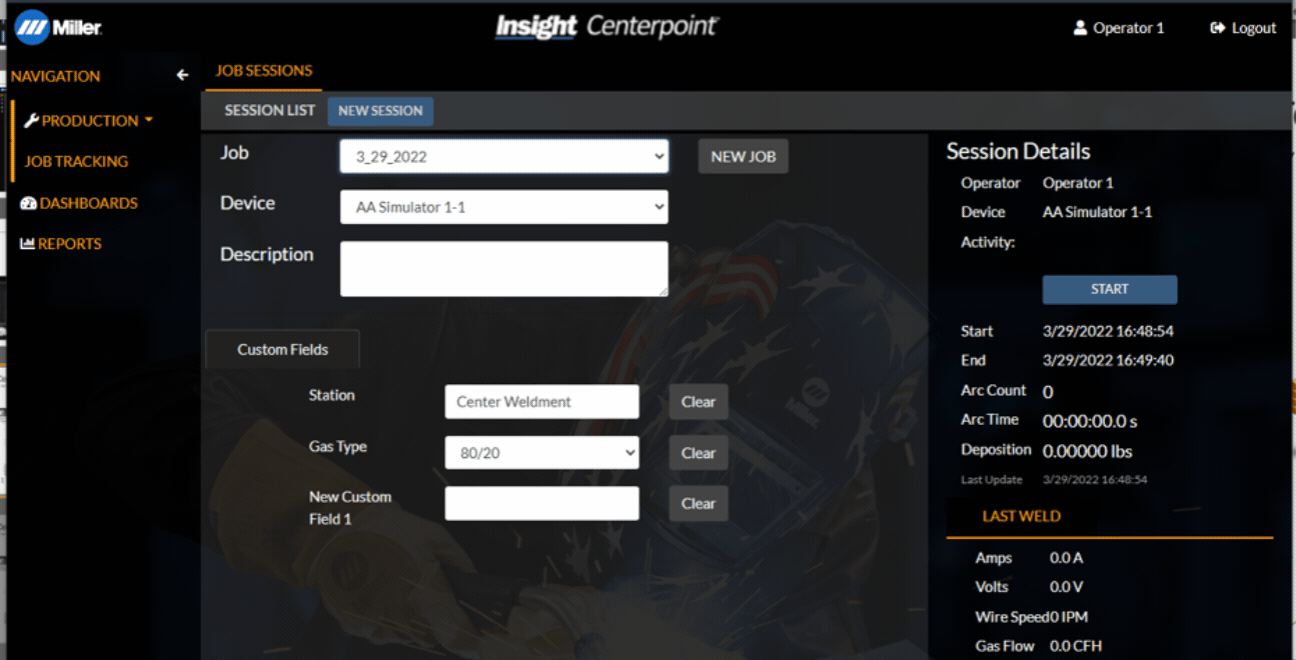The width and height of the screenshot is (1296, 660).
Task: Open the Gas Type dropdown 80/20
Action: tap(542, 453)
